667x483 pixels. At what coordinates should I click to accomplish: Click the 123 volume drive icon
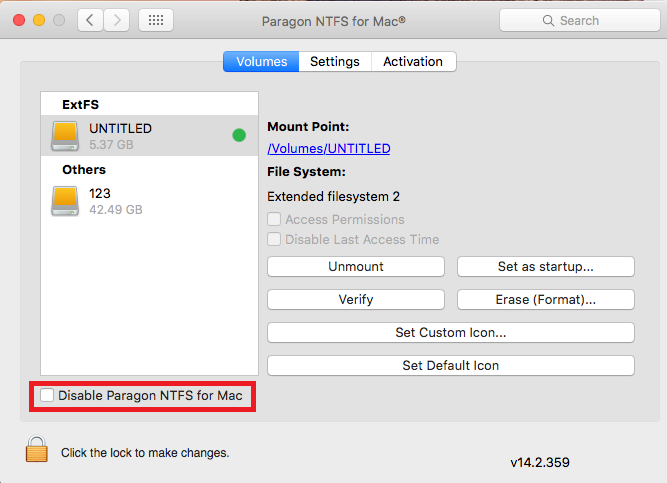click(65, 201)
